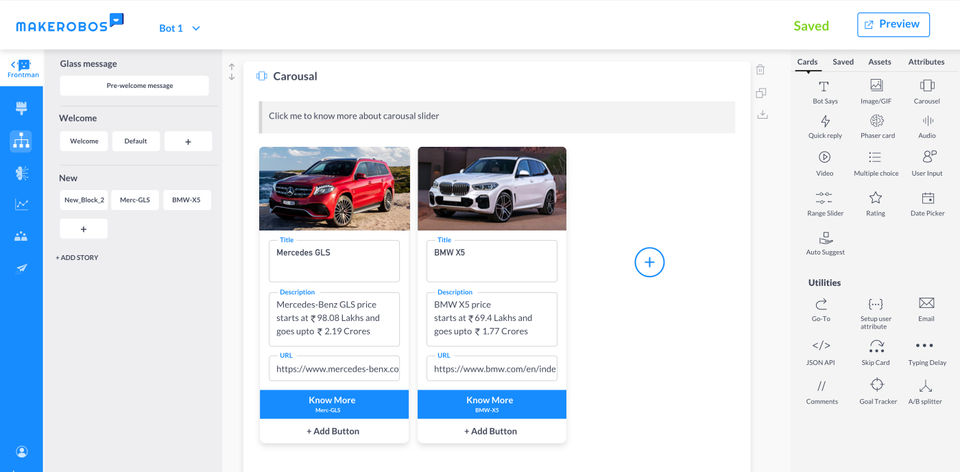This screenshot has height=472, width=960.
Task: Click the download icon beside the Carousal card
Action: pyautogui.click(x=762, y=114)
